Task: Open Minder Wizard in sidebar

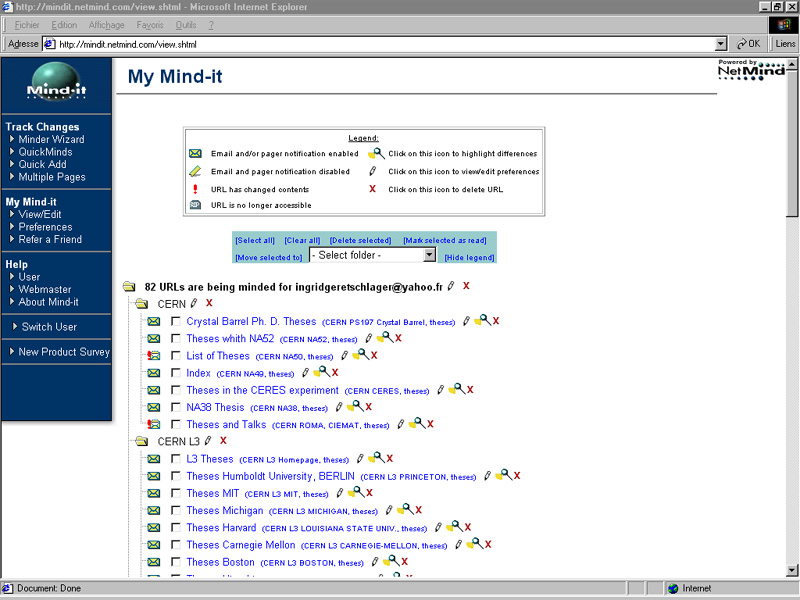Action: coord(52,139)
